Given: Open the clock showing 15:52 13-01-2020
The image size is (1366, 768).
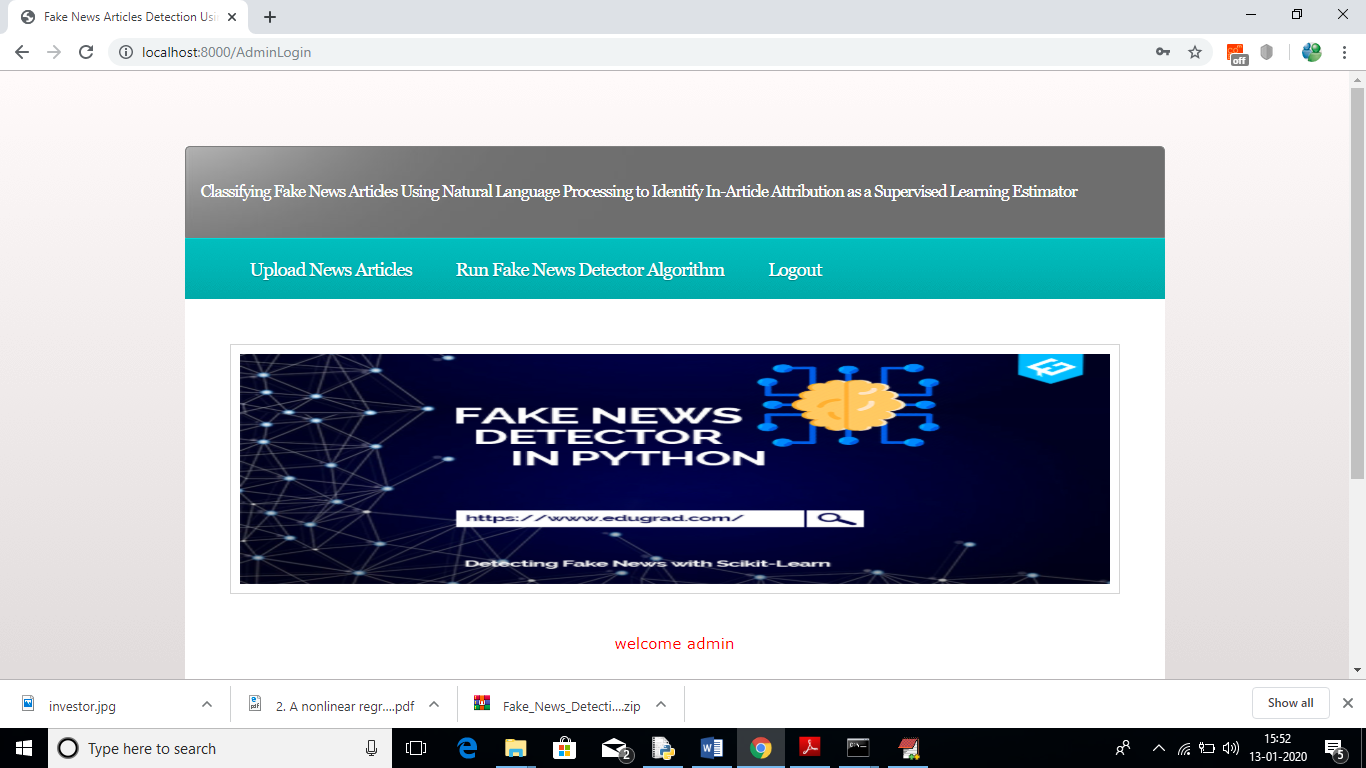Looking at the screenshot, I should 1277,748.
